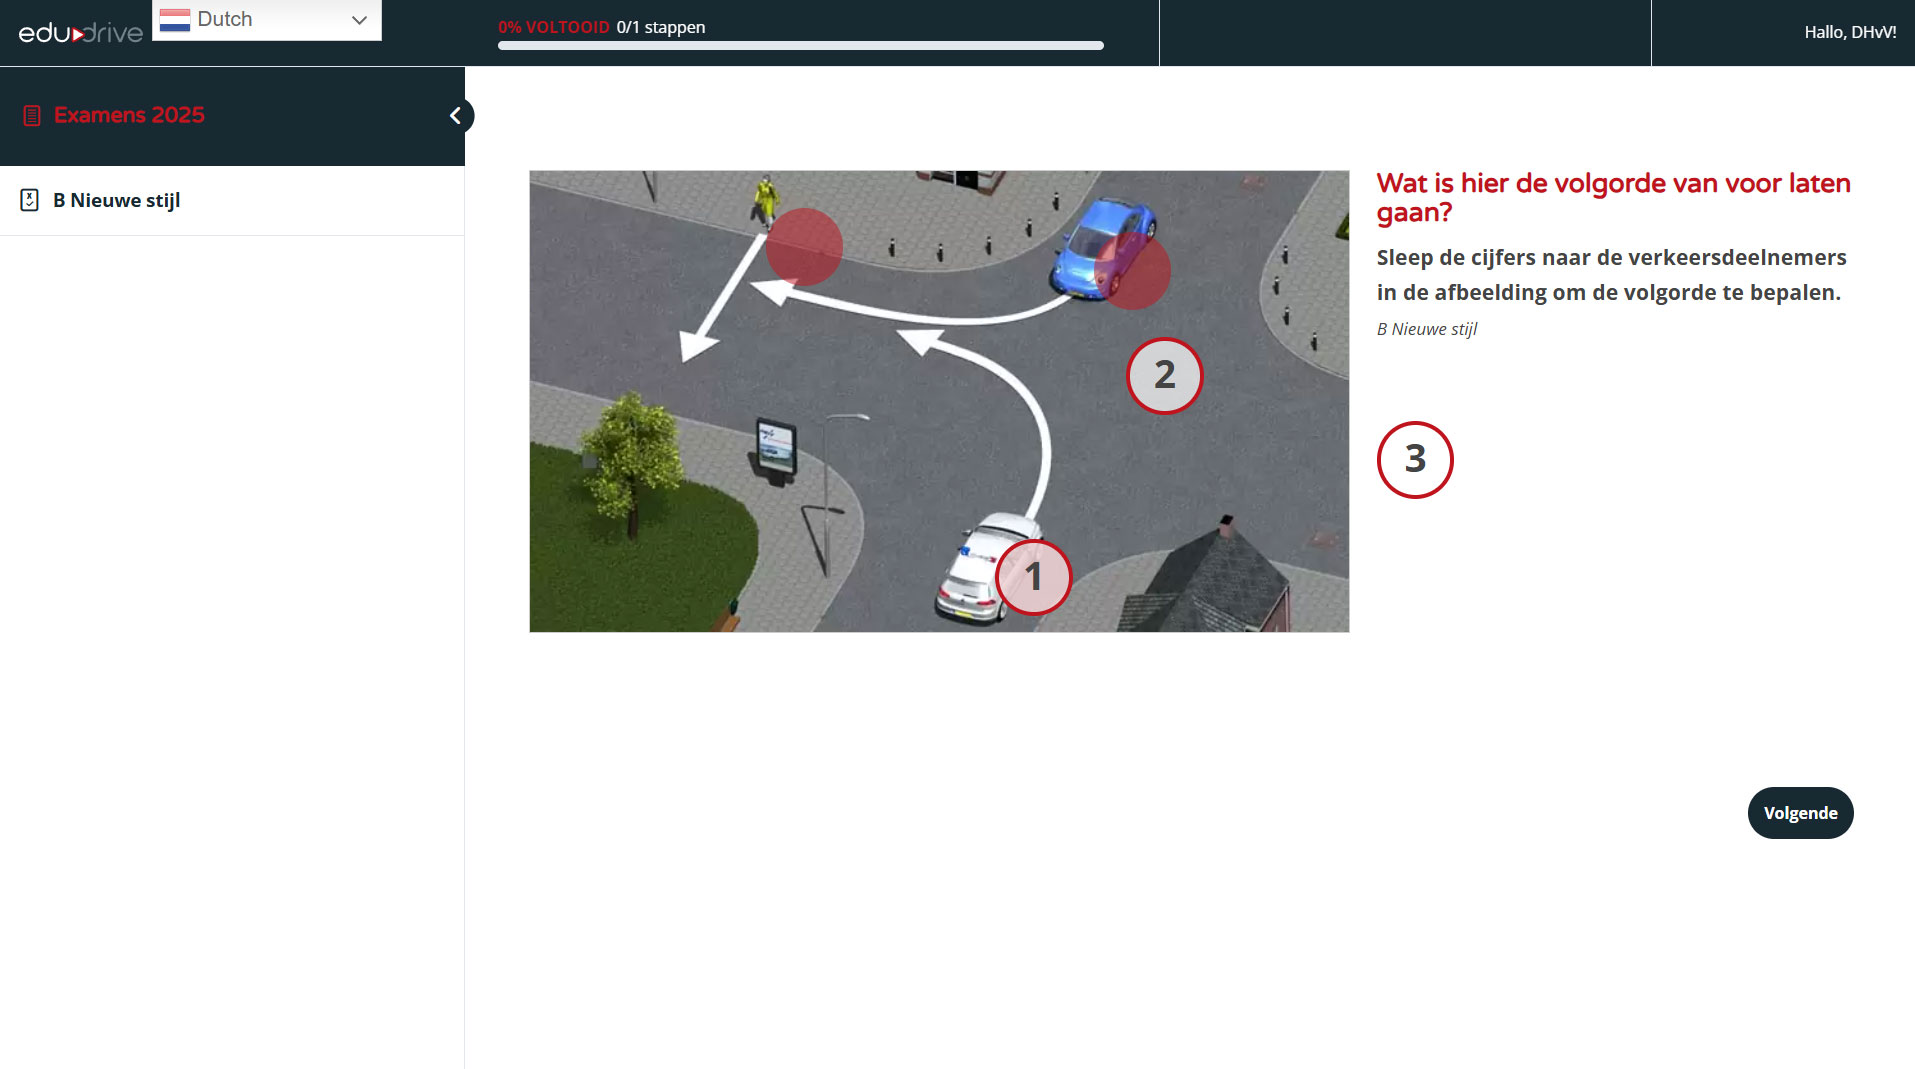This screenshot has height=1069, width=1915.
Task: Click the Volgende button
Action: pyautogui.click(x=1799, y=813)
